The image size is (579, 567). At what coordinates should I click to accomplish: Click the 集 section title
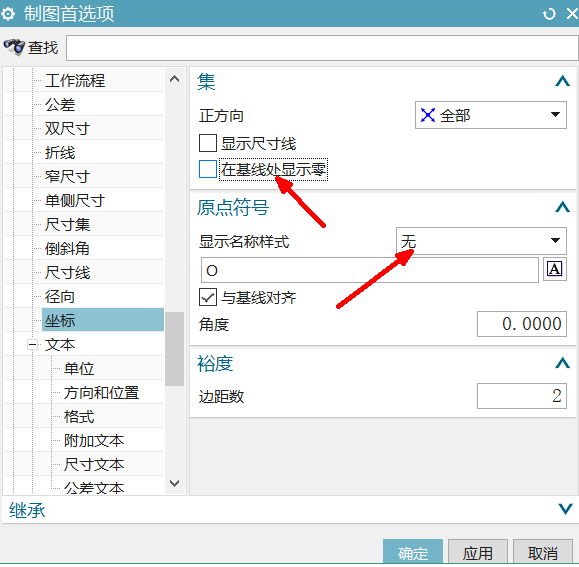click(x=206, y=82)
